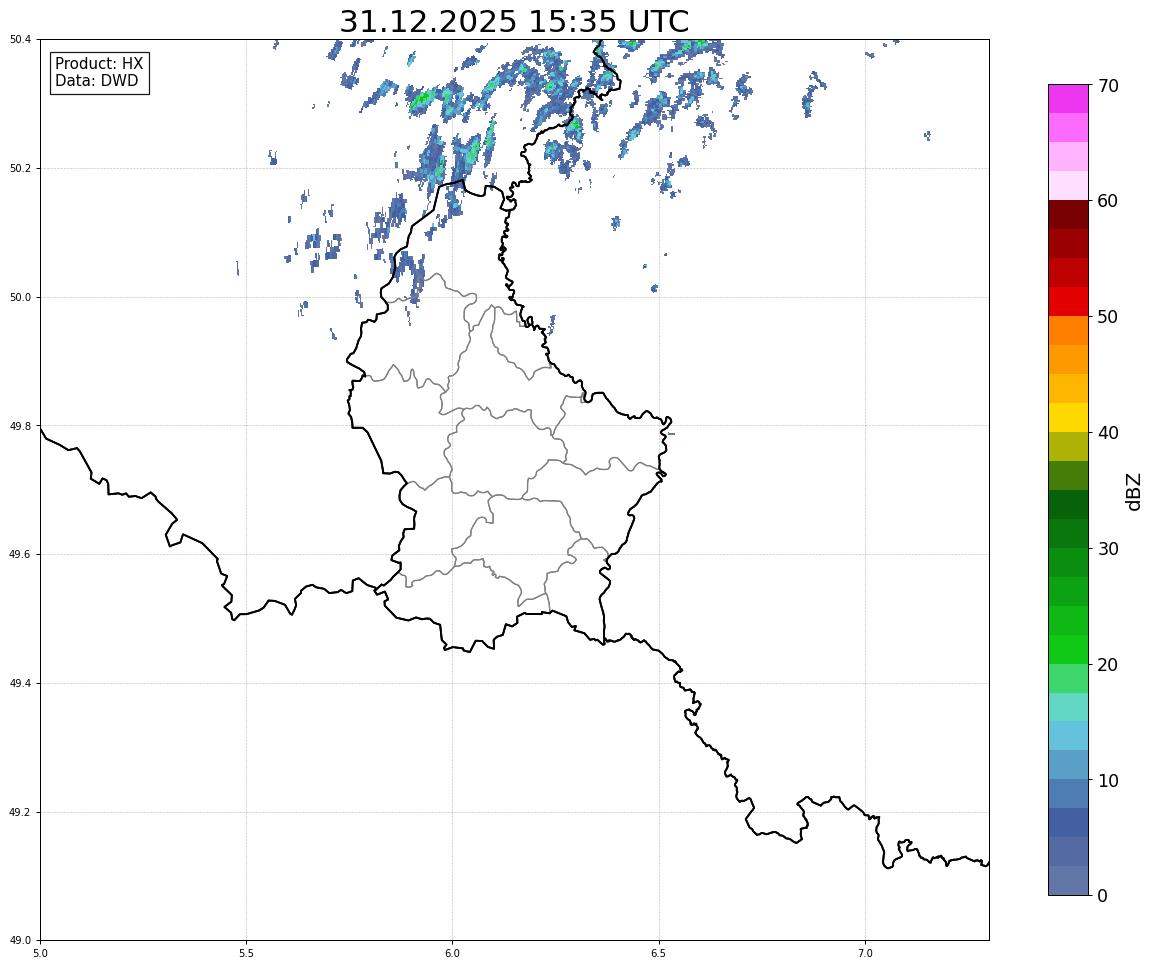Click the colorbar tick label '40'
1152x968 pixels.
point(1108,433)
